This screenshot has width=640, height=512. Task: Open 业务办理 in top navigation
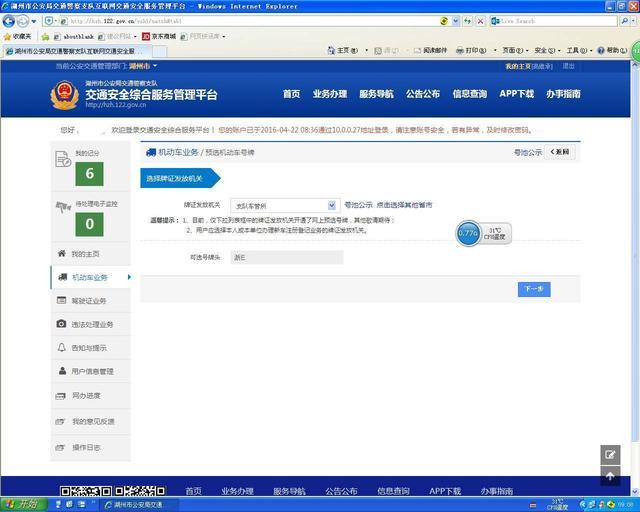(330, 94)
